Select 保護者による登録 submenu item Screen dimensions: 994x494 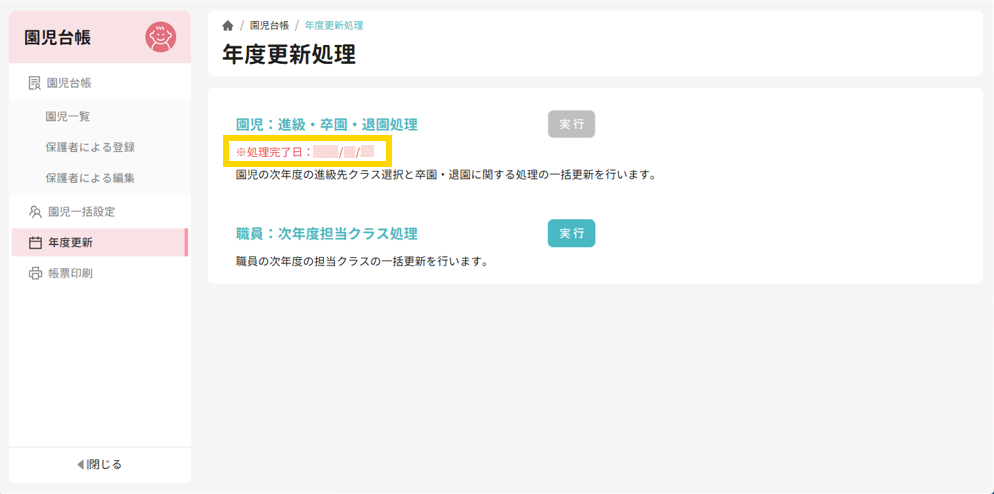(90, 147)
